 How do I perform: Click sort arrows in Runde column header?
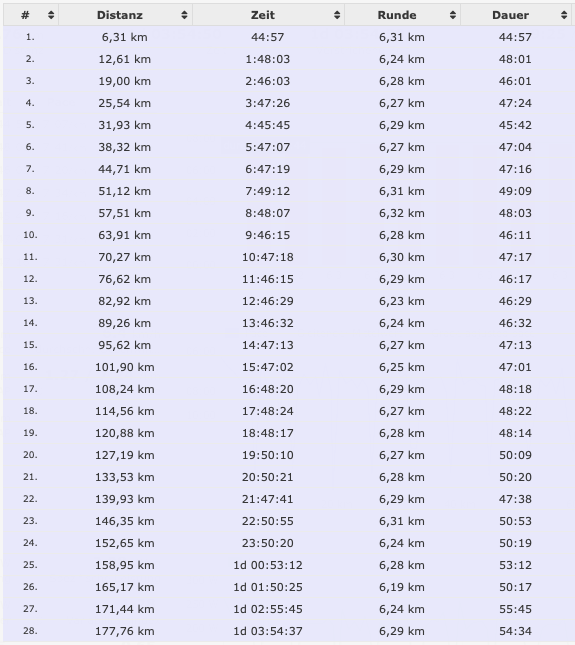[x=453, y=15]
